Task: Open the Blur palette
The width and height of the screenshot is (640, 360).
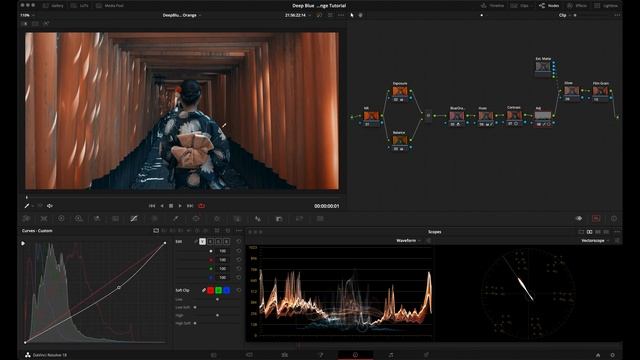Action: [258, 219]
